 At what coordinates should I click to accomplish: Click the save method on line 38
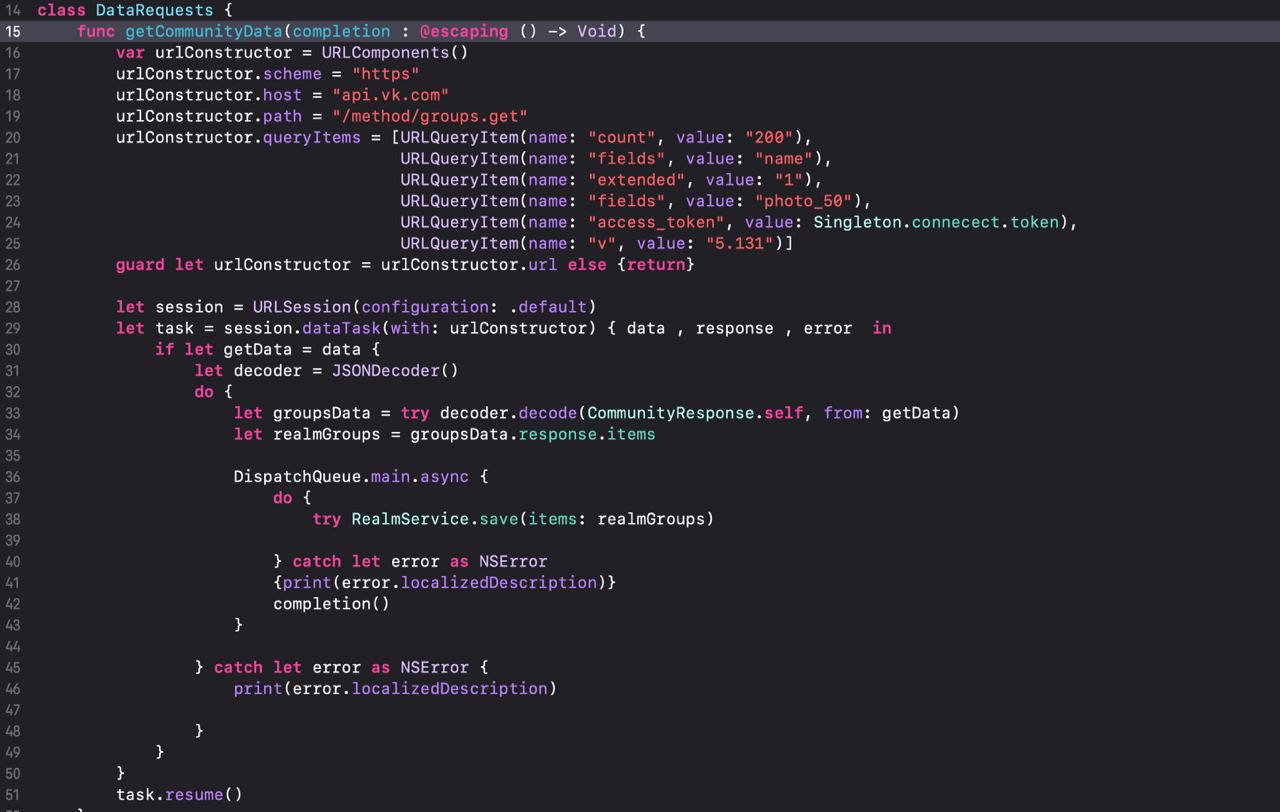498,519
